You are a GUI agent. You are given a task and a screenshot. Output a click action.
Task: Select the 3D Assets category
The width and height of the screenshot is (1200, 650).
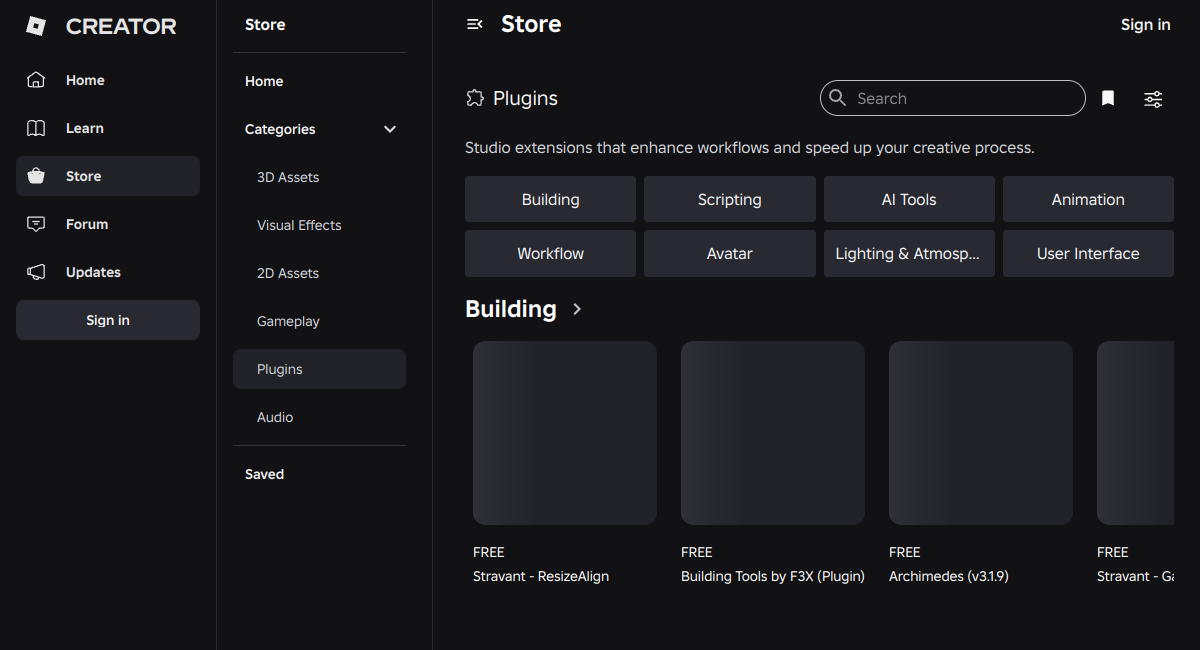(319, 177)
